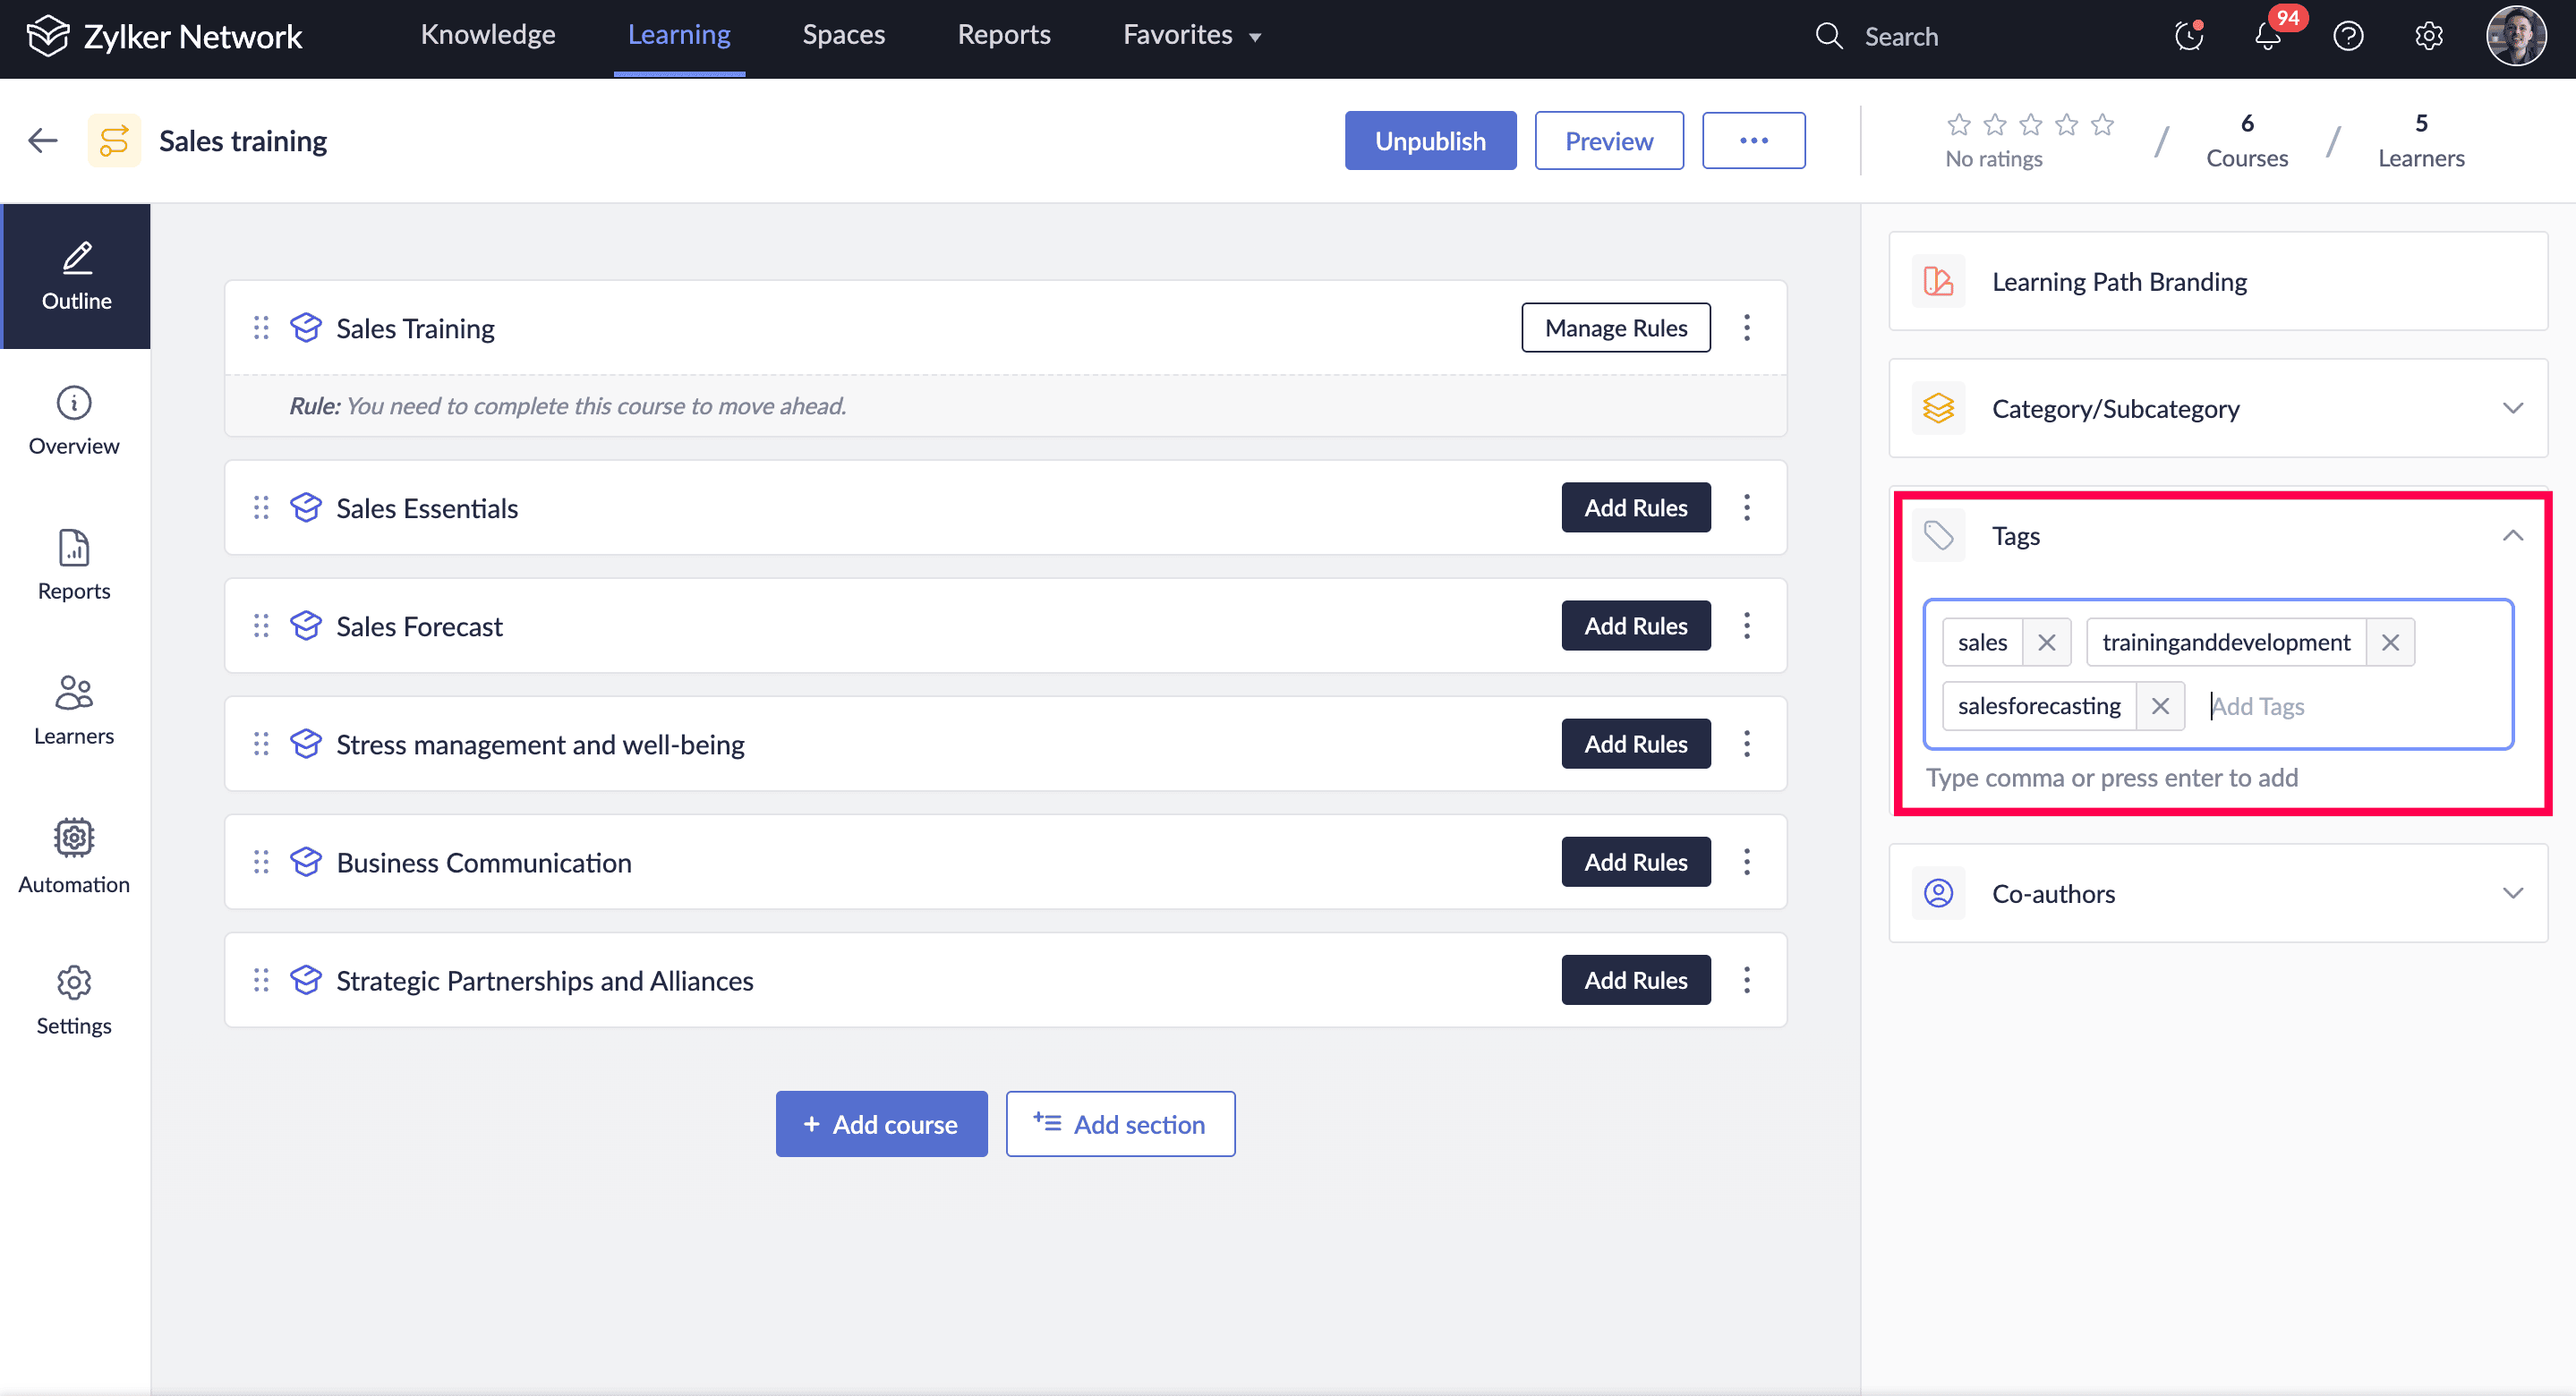Open the Learners sidebar icon
The image size is (2576, 1396).
(74, 710)
